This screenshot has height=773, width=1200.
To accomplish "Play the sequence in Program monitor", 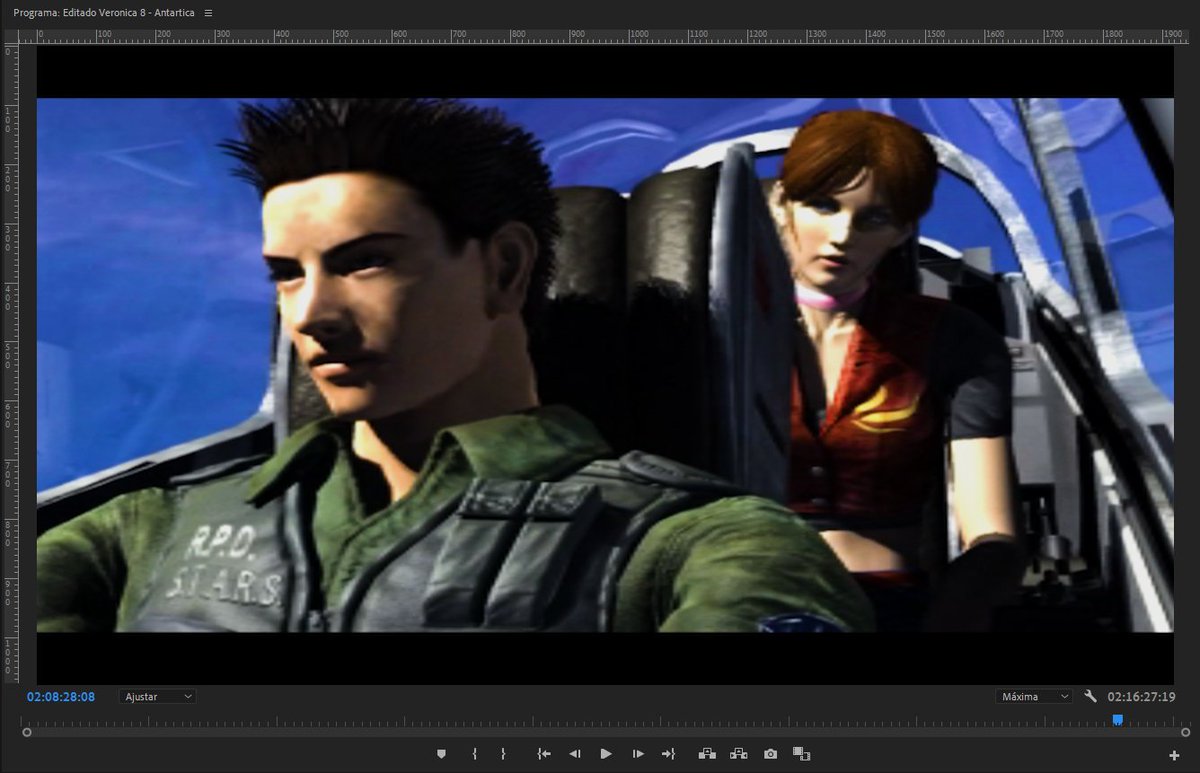I will pyautogui.click(x=606, y=754).
